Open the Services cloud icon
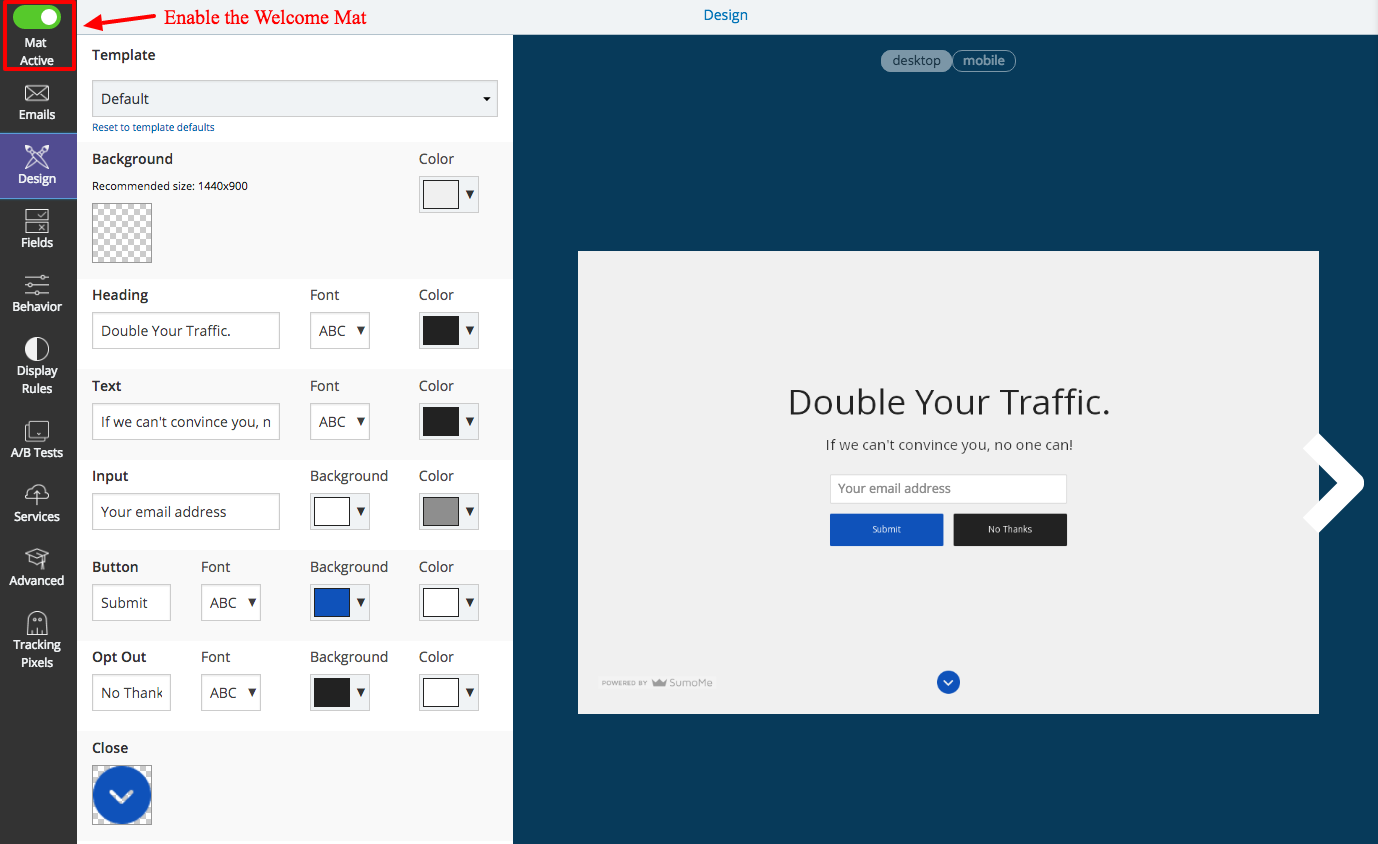This screenshot has height=844, width=1378. (37, 495)
